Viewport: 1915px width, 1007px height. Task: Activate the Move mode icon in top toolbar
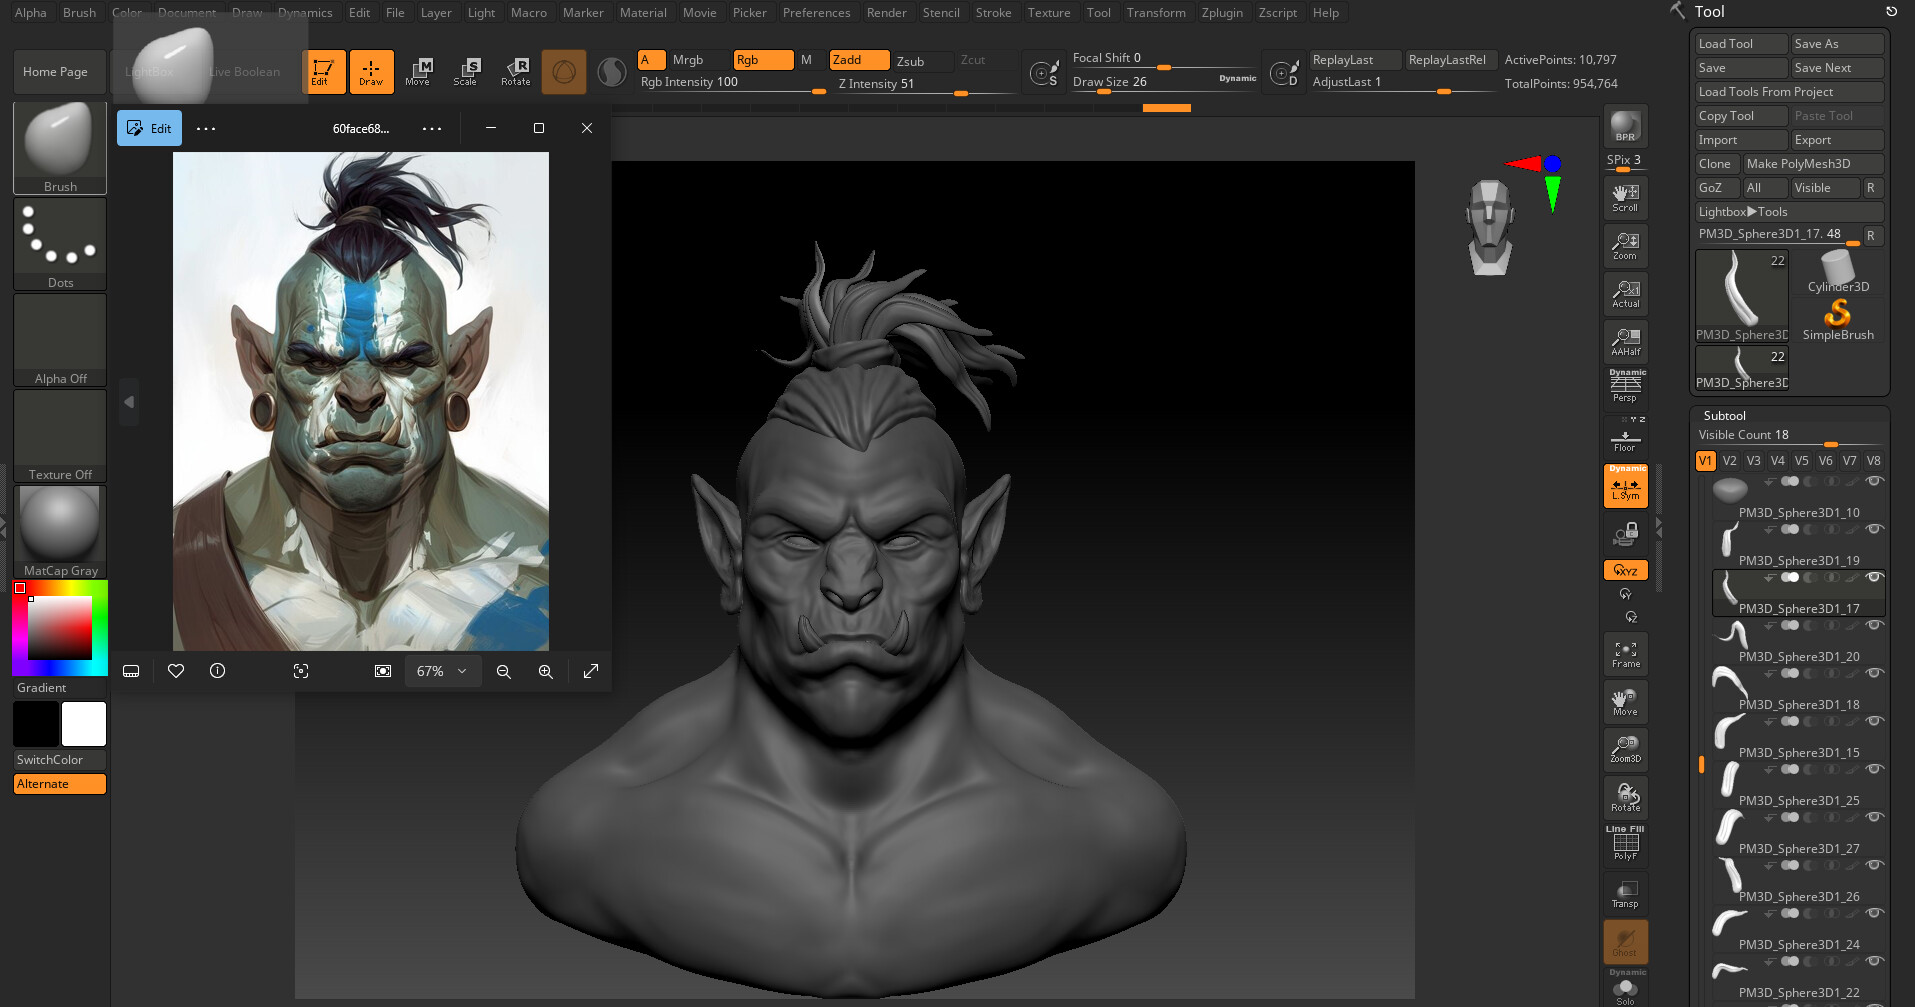[419, 71]
